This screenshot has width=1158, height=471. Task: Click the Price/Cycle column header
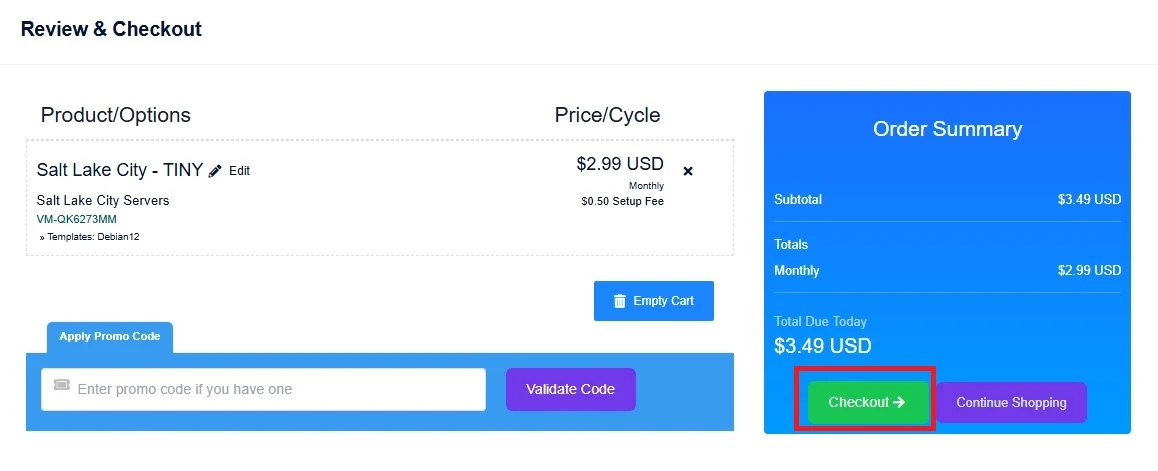tap(607, 115)
